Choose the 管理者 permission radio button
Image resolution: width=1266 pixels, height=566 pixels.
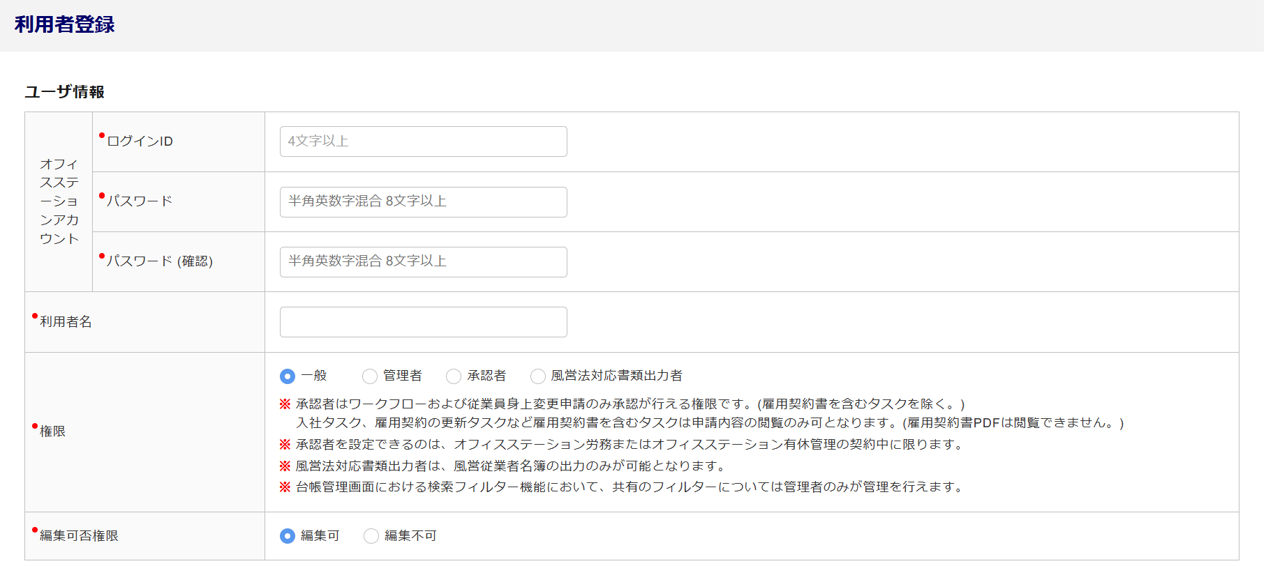tap(370, 376)
